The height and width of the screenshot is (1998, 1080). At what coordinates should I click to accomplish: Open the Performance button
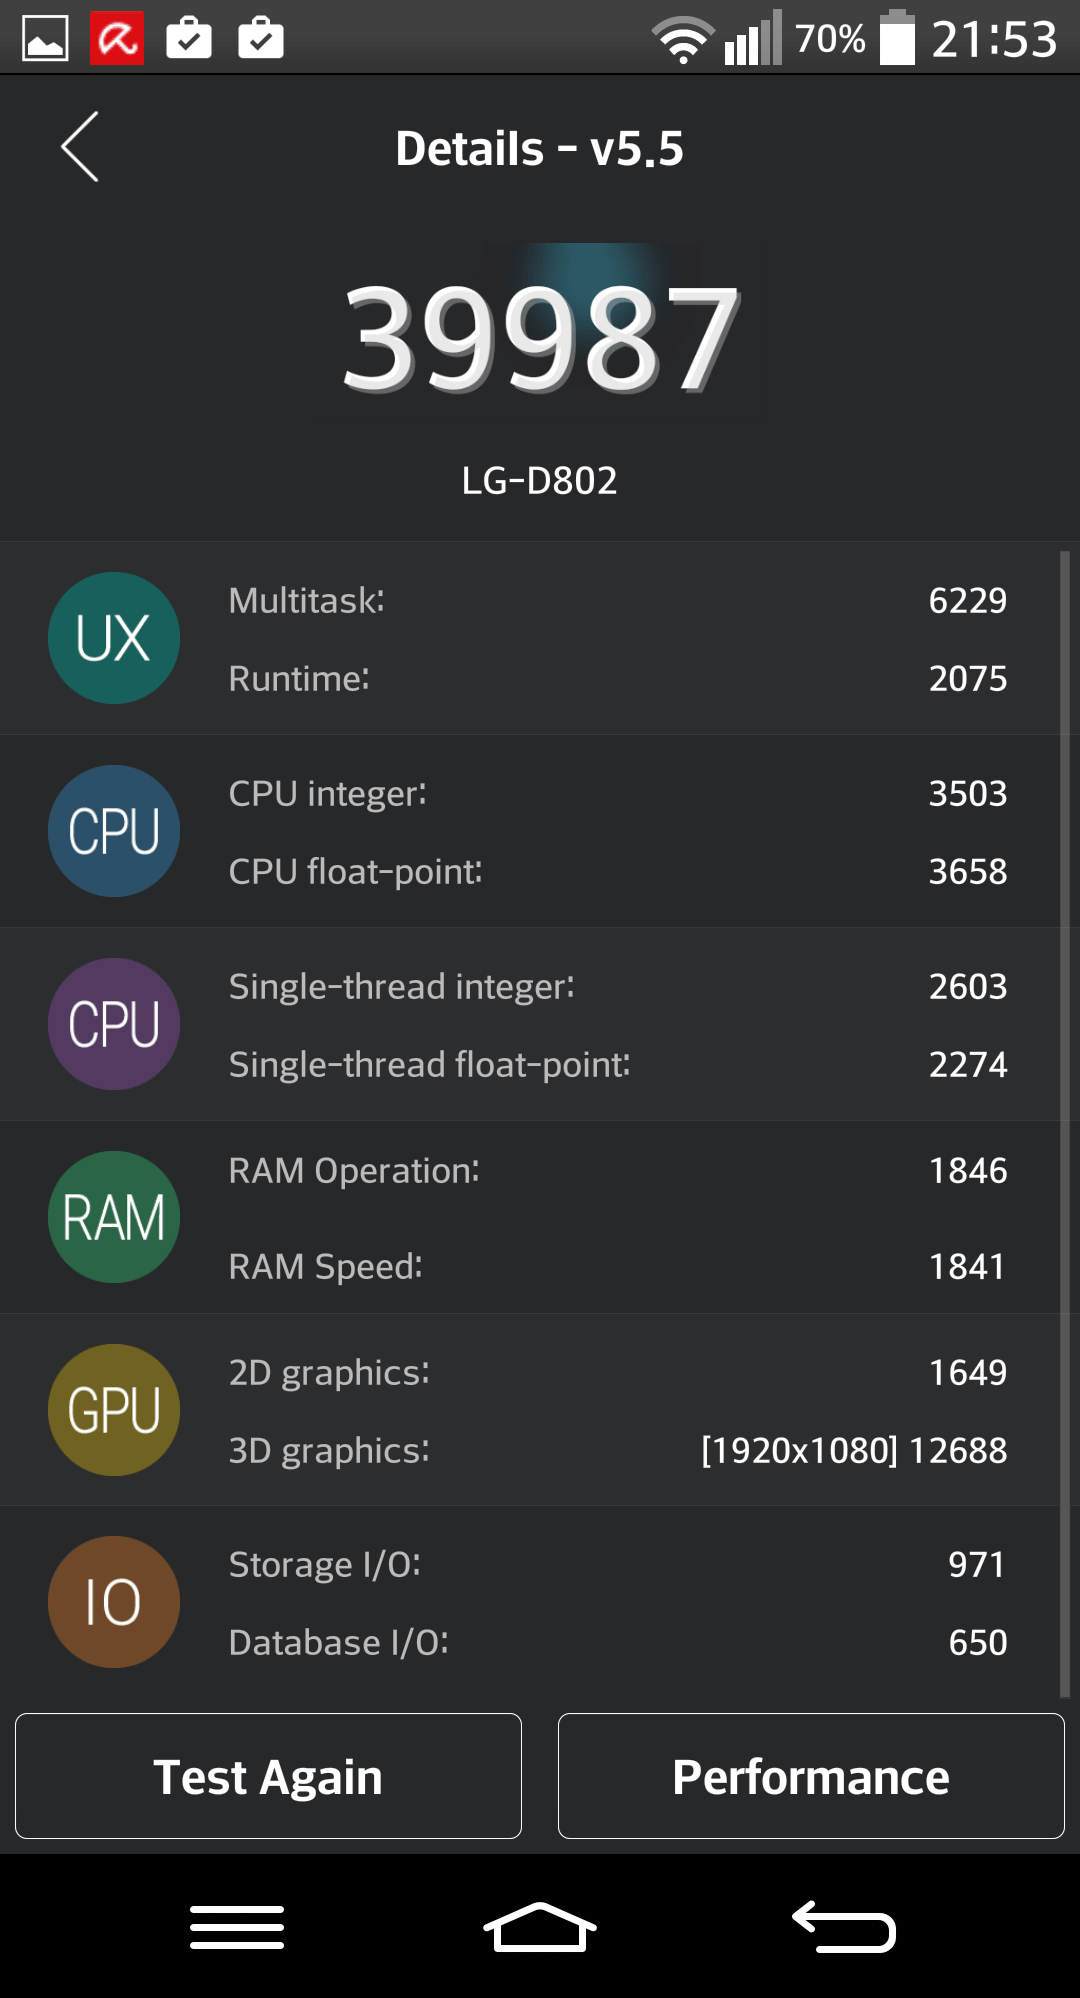tap(811, 1776)
